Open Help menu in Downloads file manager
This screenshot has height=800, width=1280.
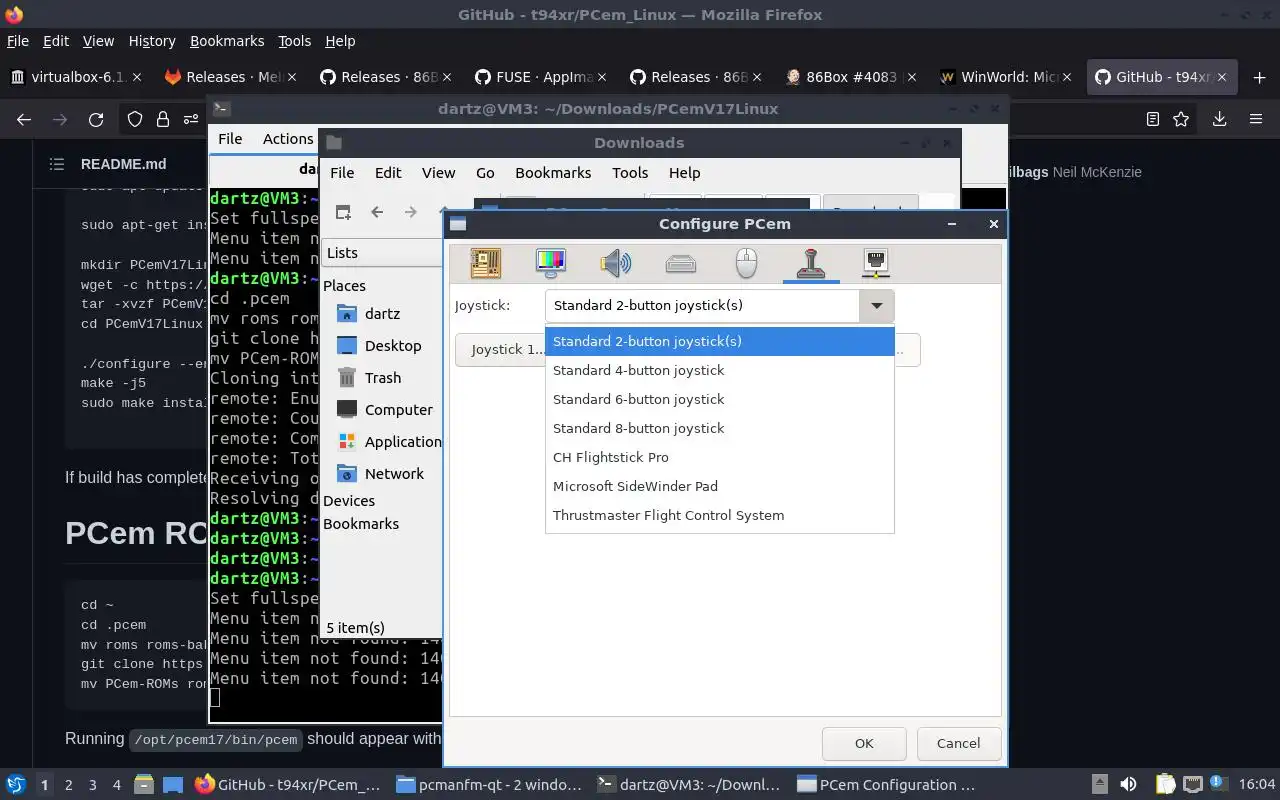(684, 173)
